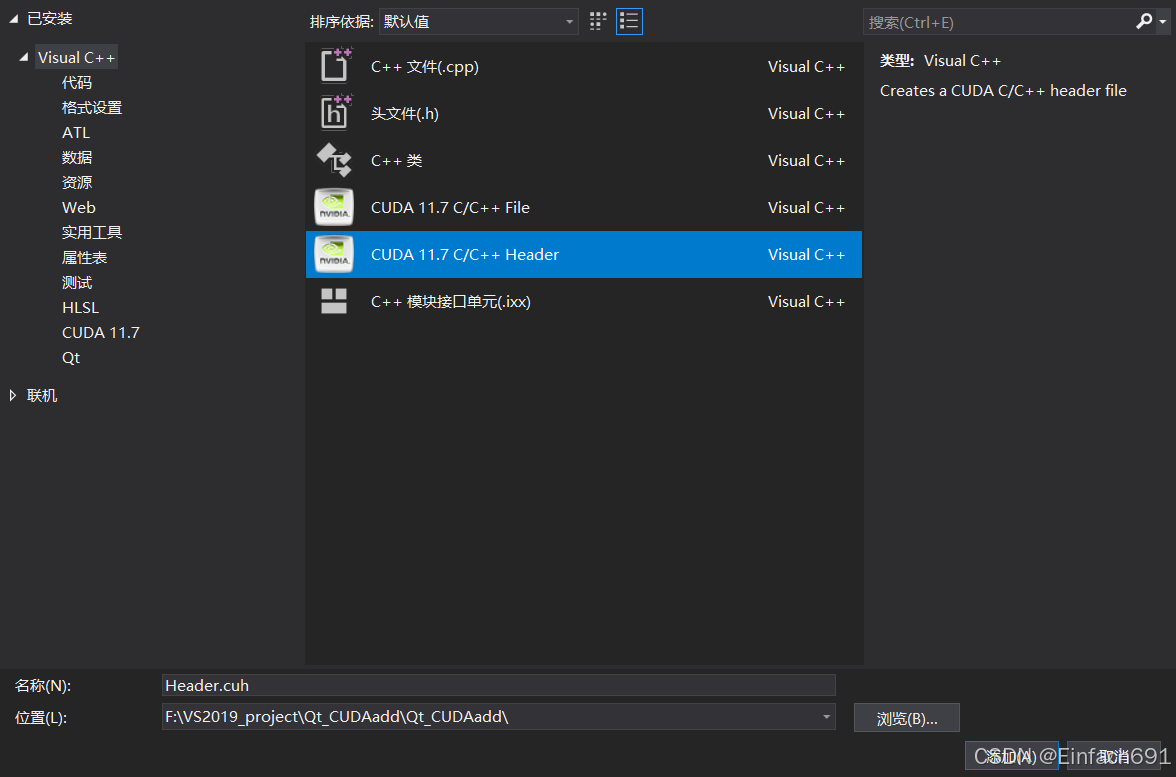Select the CUDA 11.7 C/C++ File template icon
Screen dimensions: 1176x777
(333, 207)
